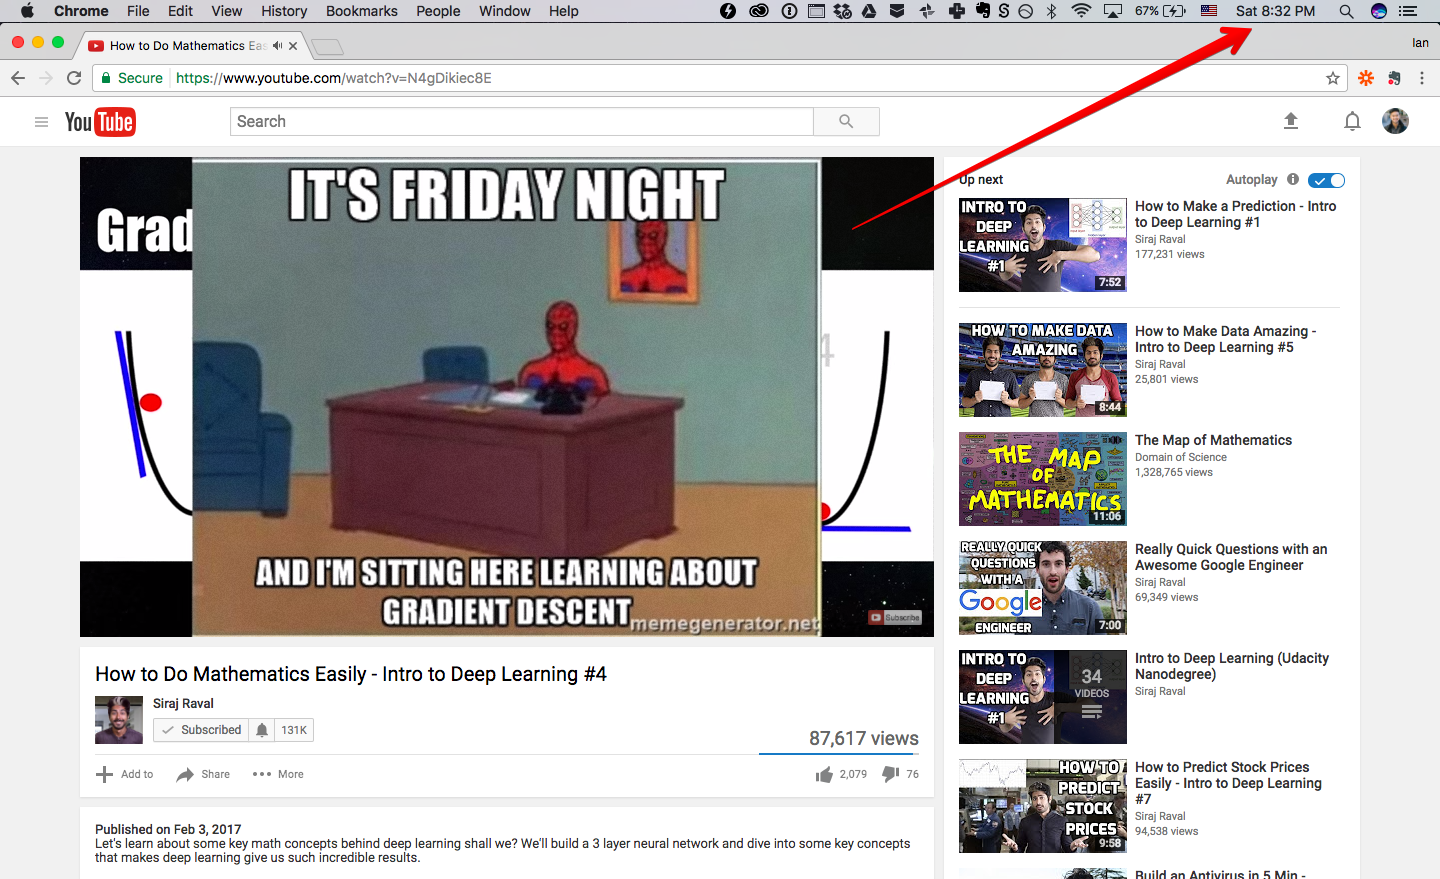Click the search magnifier button

(x=846, y=122)
